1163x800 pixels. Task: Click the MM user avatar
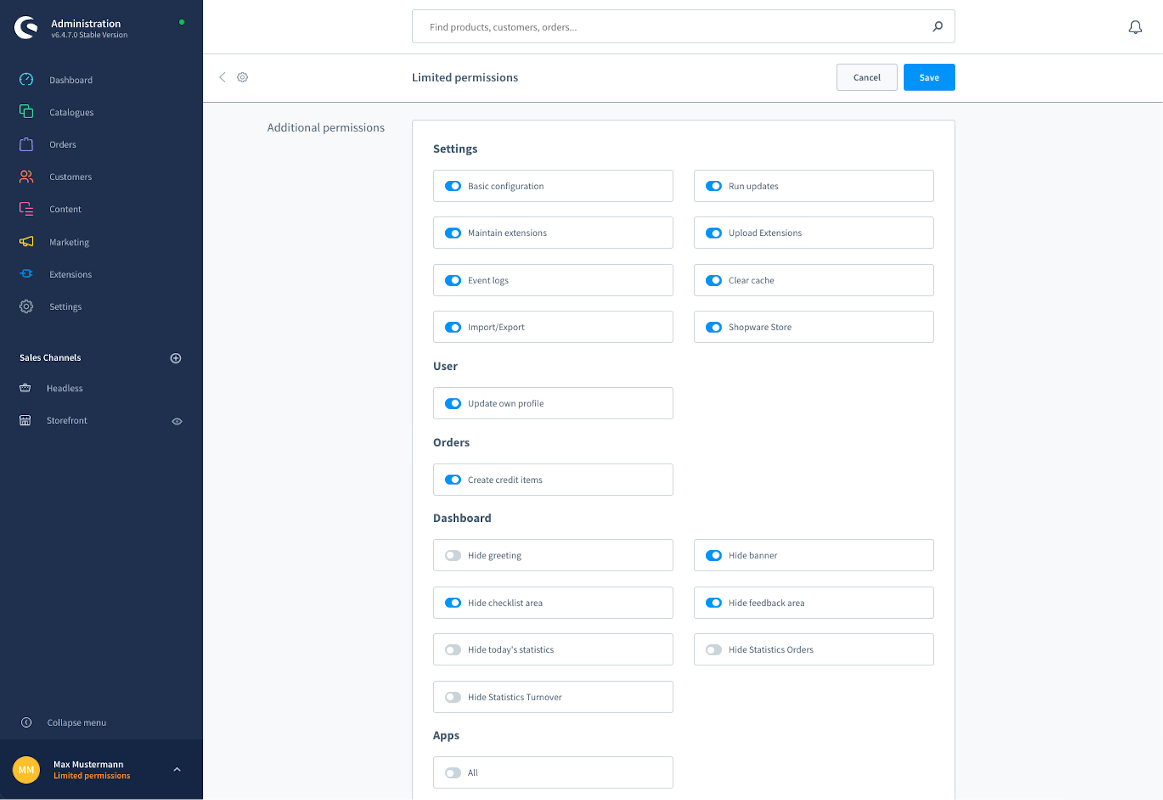tap(26, 770)
